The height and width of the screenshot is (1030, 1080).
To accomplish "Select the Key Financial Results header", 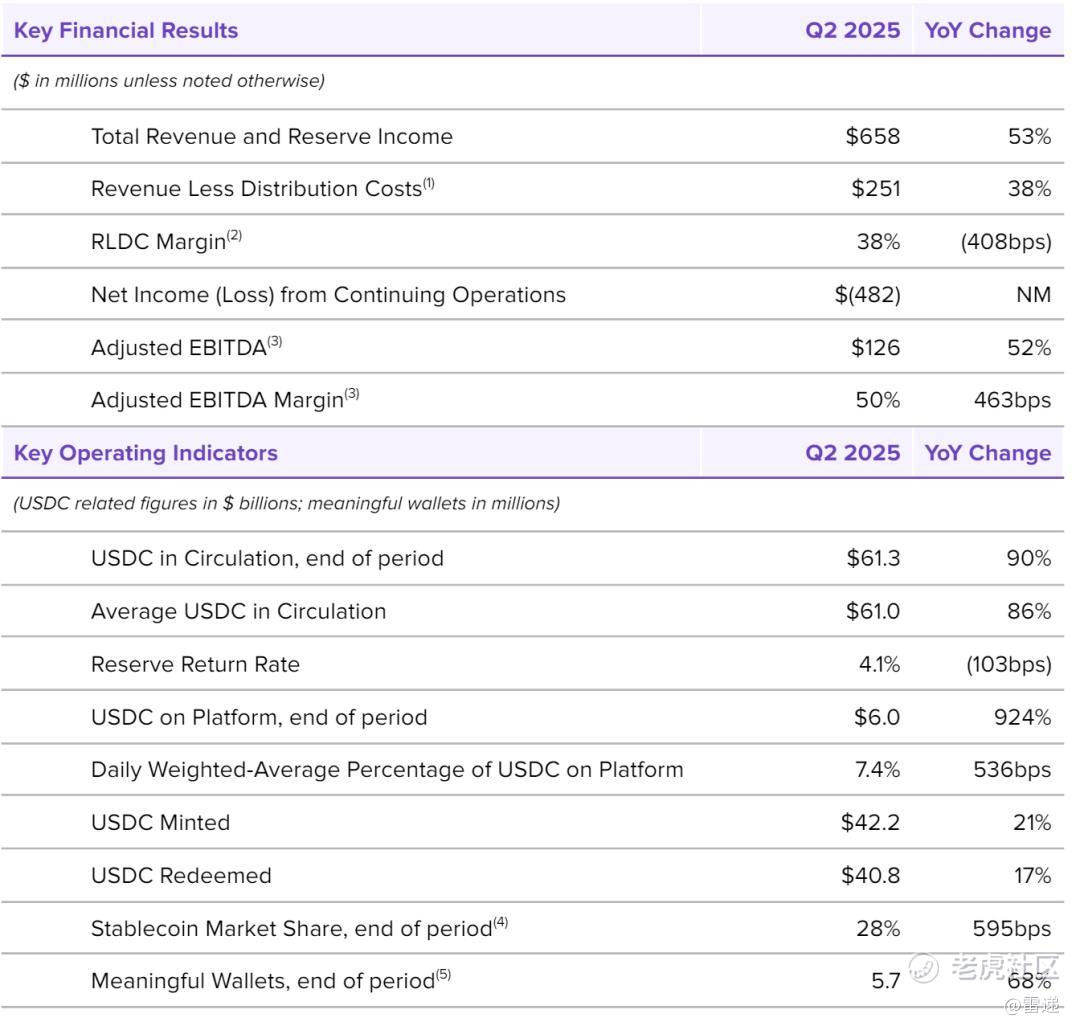I will [126, 30].
